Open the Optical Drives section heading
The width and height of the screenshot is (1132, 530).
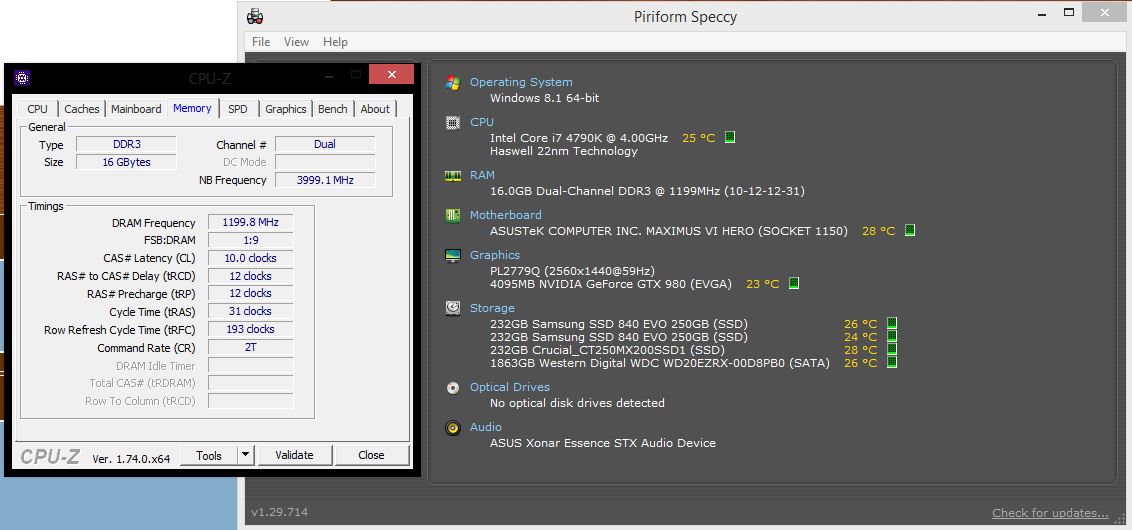coord(510,388)
